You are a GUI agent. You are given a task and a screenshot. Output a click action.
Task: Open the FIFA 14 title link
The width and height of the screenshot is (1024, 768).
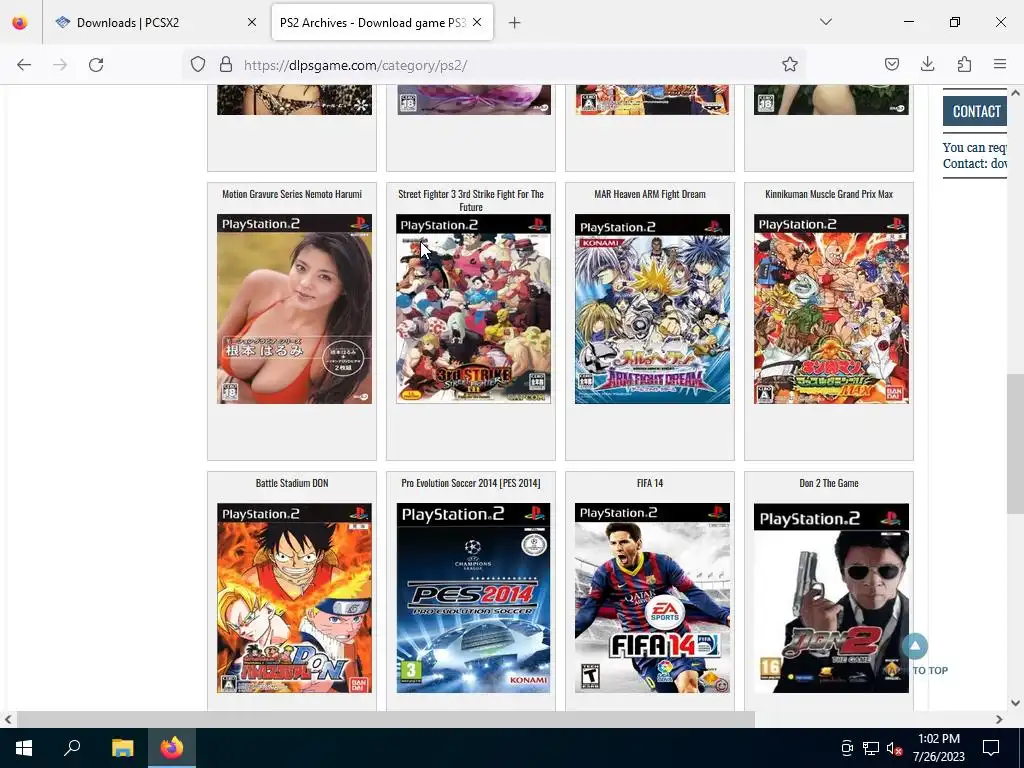650,483
